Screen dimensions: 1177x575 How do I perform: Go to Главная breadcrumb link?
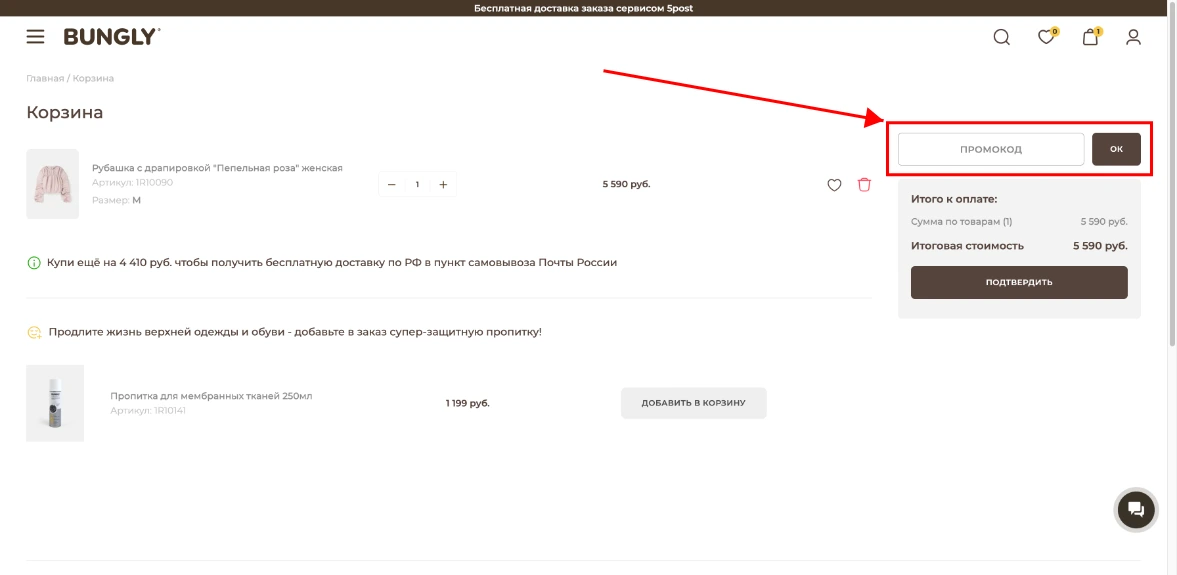click(x=44, y=78)
